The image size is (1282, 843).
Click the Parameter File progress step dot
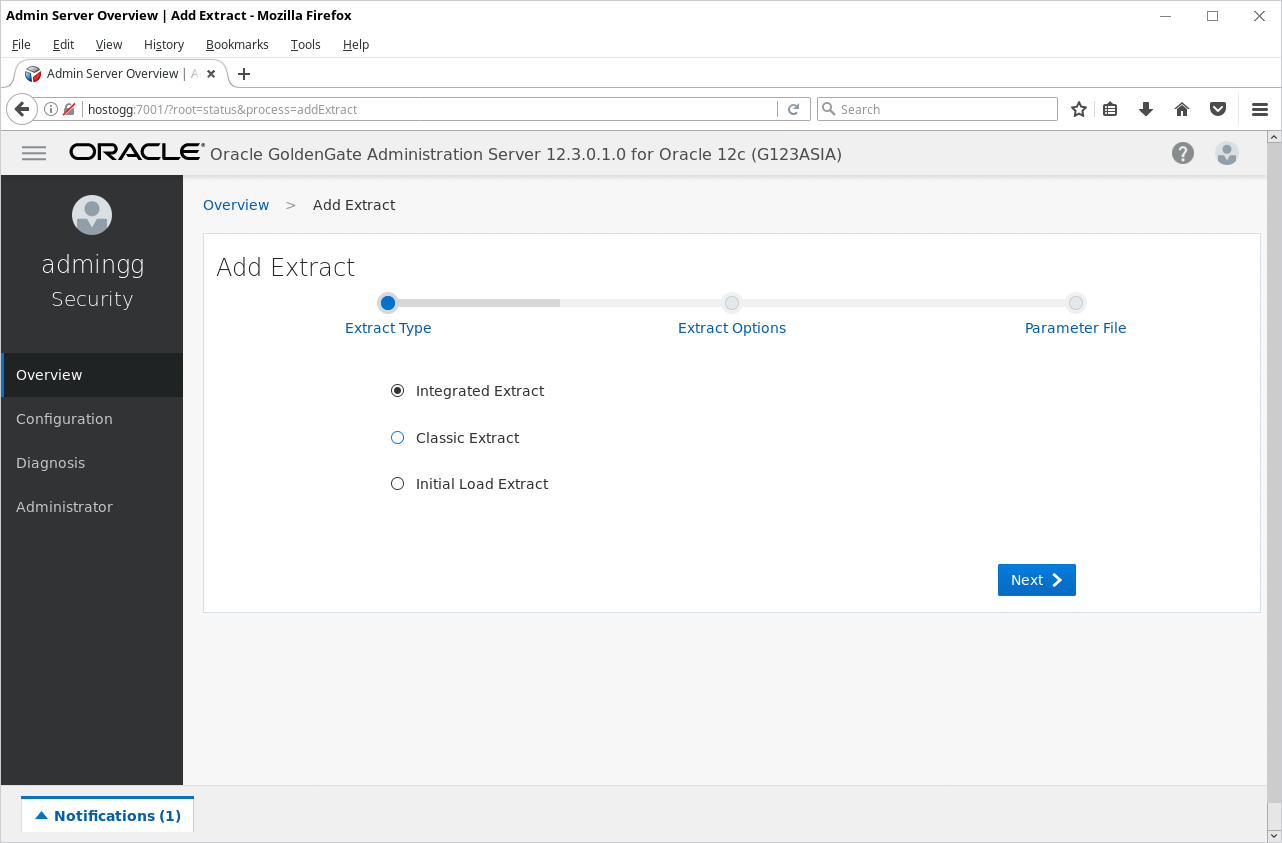(1076, 303)
